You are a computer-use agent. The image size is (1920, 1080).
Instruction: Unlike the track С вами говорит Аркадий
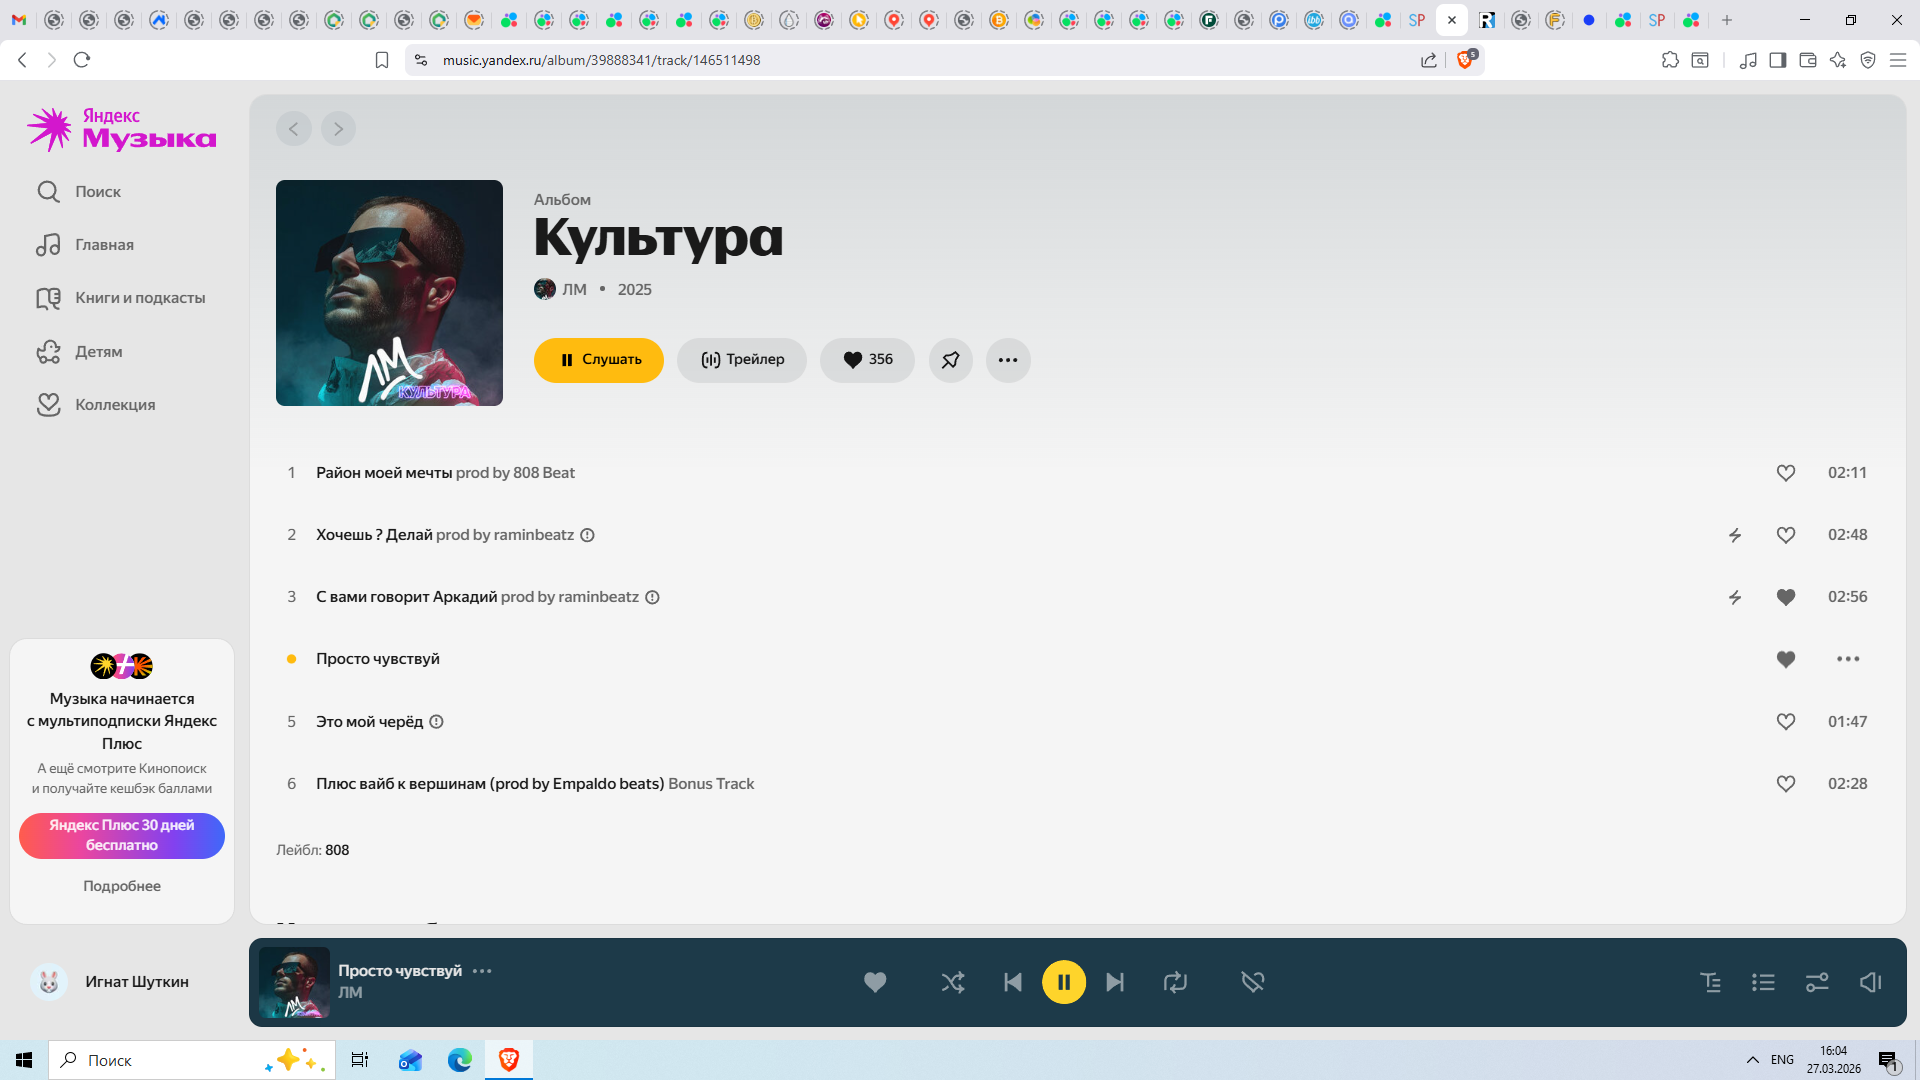pyautogui.click(x=1785, y=597)
